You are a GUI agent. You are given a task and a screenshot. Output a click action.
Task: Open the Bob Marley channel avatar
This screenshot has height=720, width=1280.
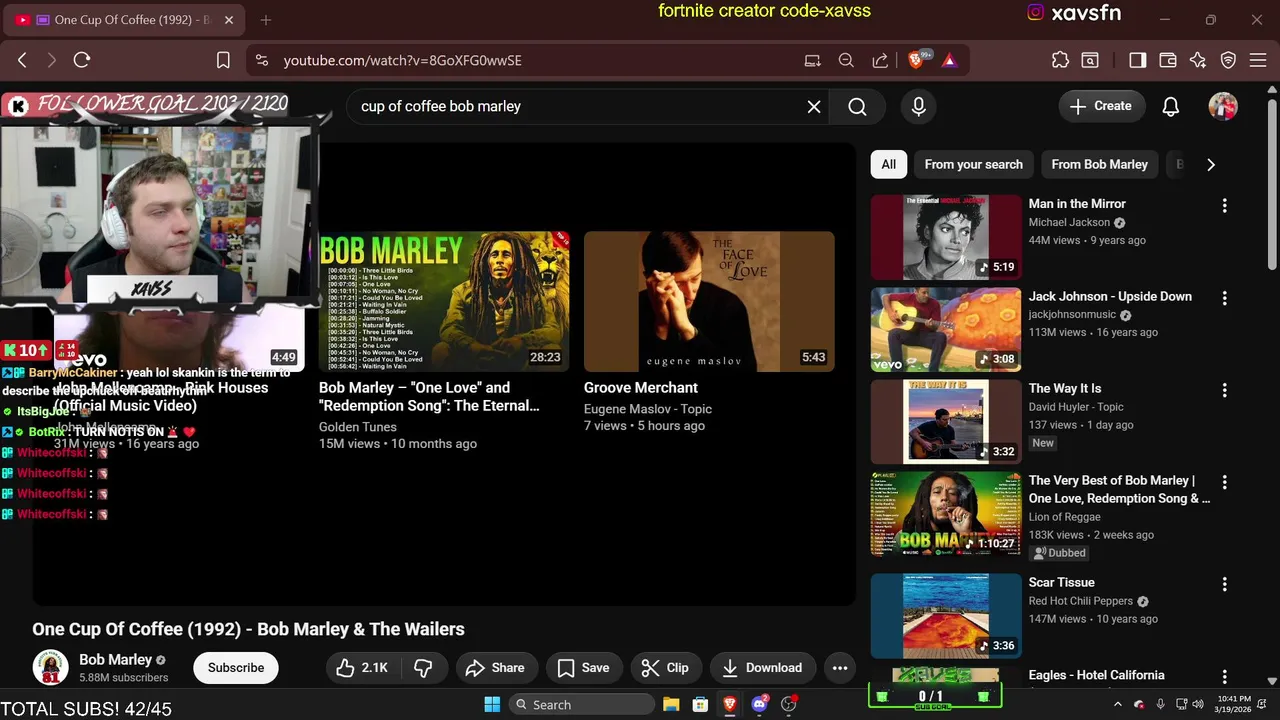[x=50, y=667]
